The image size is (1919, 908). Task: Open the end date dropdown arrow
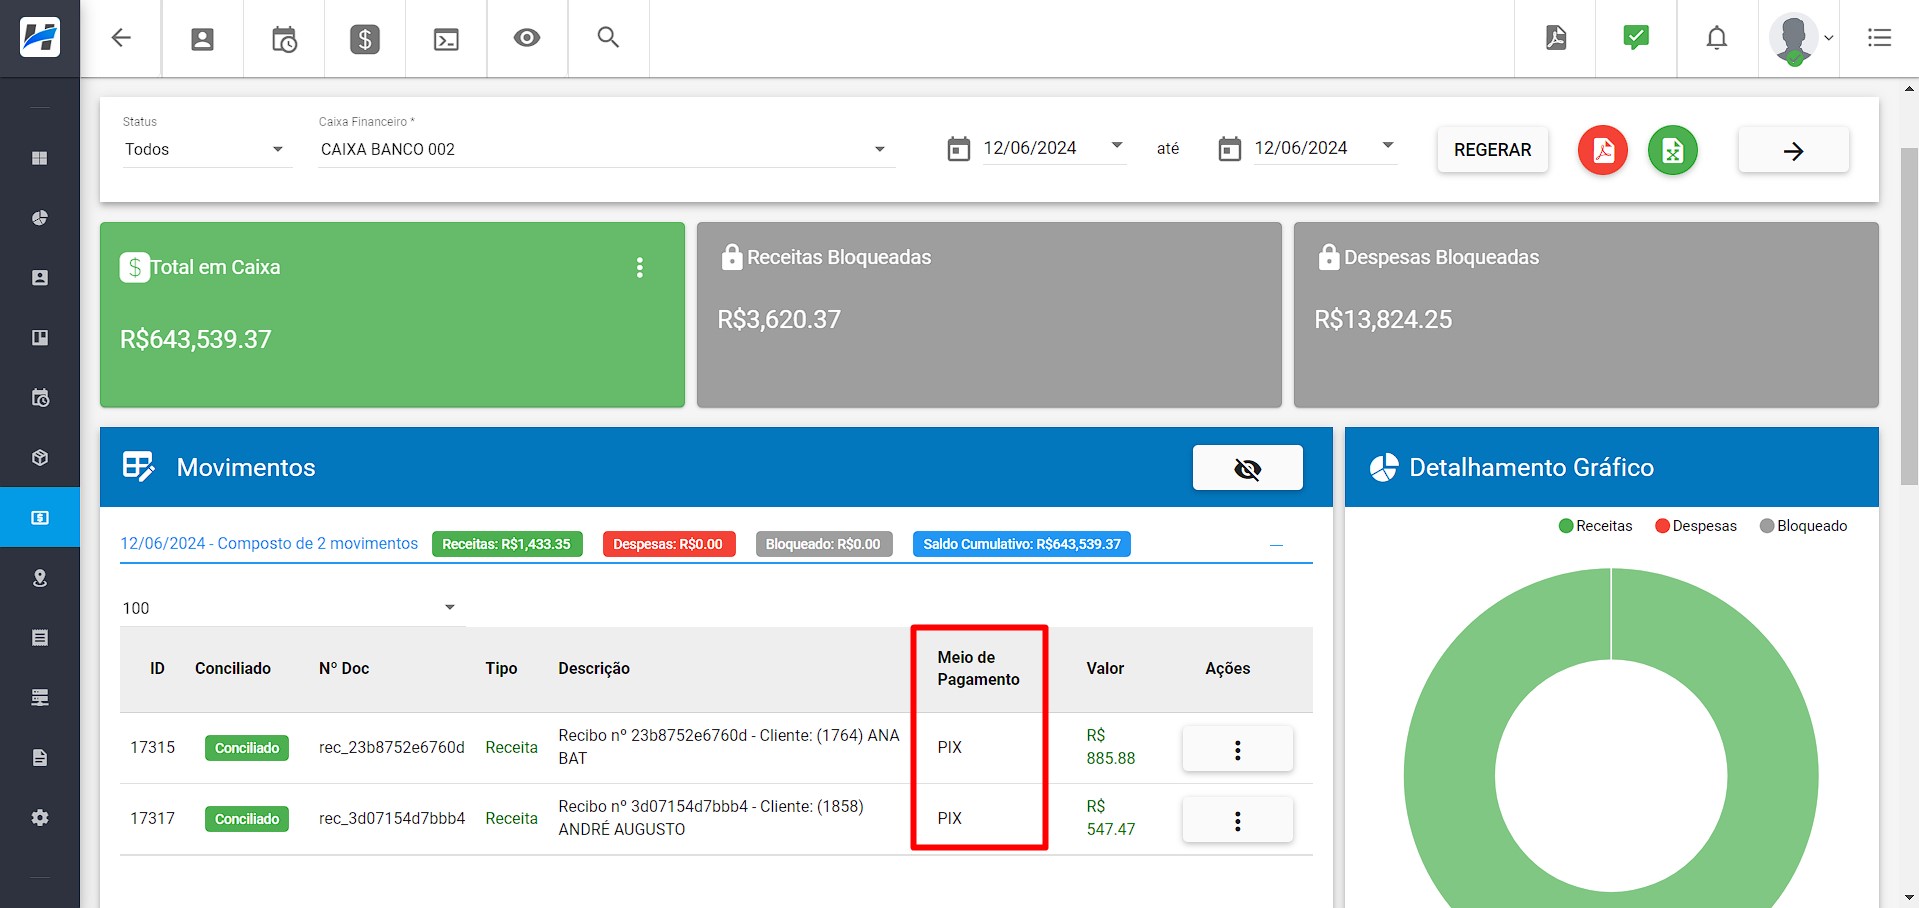click(x=1388, y=146)
